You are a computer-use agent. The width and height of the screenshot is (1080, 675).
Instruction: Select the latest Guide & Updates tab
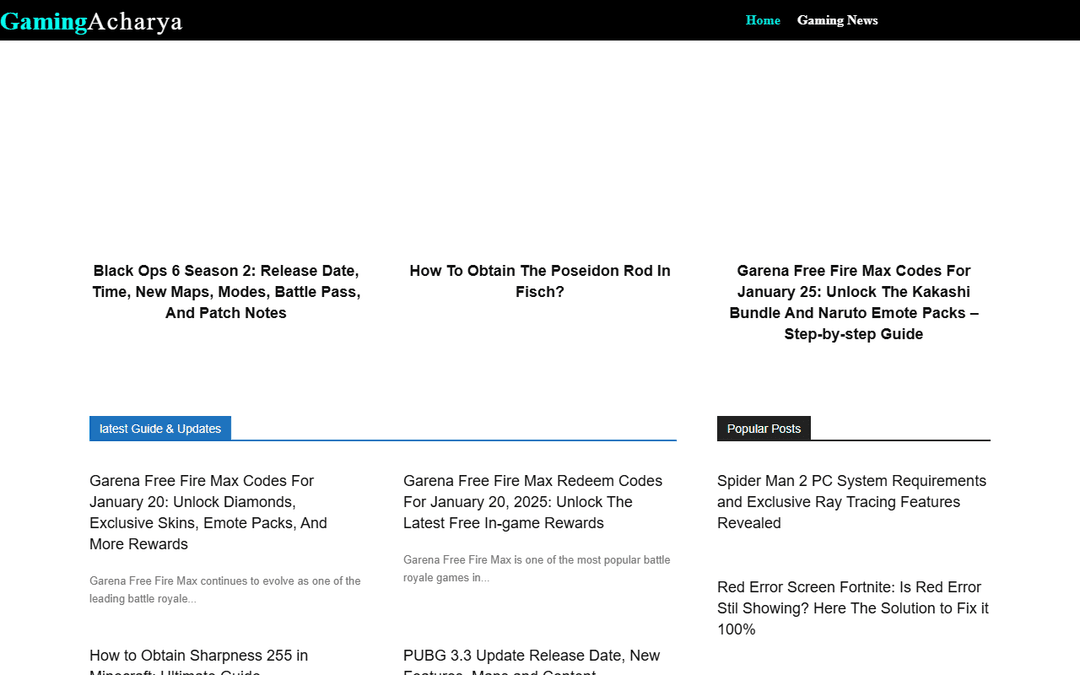point(160,428)
